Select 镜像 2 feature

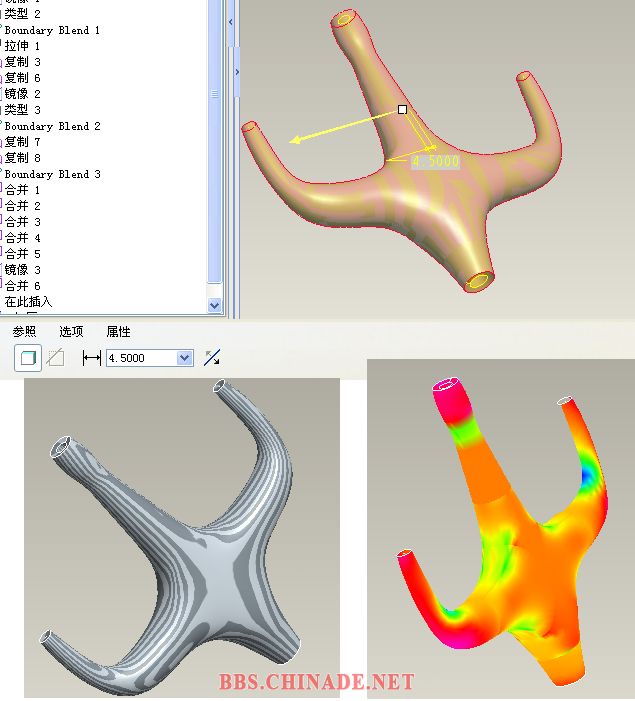(x=22, y=94)
